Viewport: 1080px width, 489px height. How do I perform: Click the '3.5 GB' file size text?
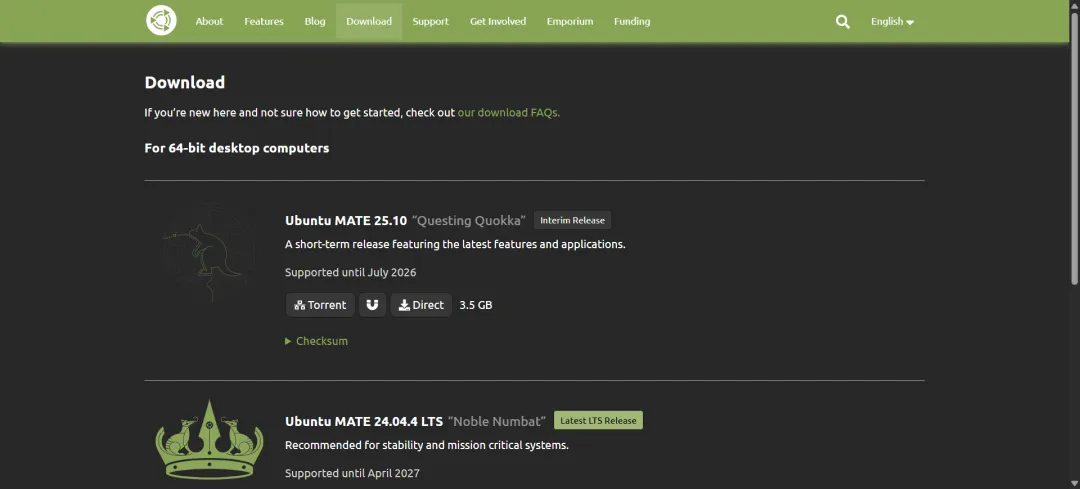click(476, 305)
